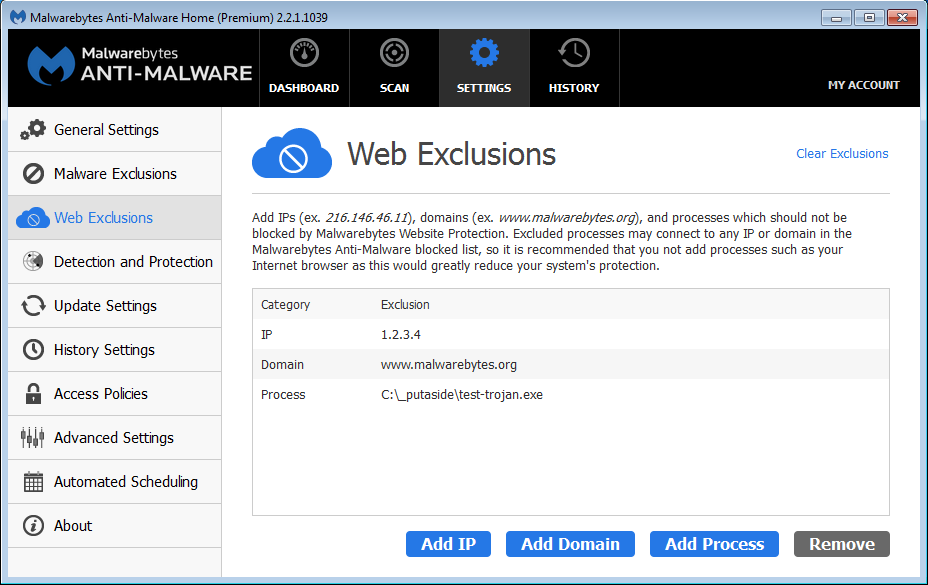
Task: Click the Scan target icon
Action: pyautogui.click(x=394, y=53)
